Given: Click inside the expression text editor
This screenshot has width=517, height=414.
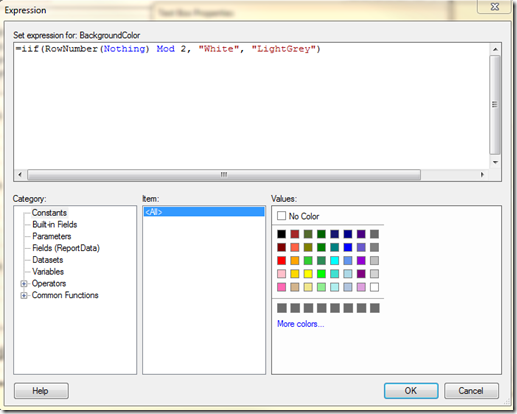Looking at the screenshot, I should coord(251,107).
